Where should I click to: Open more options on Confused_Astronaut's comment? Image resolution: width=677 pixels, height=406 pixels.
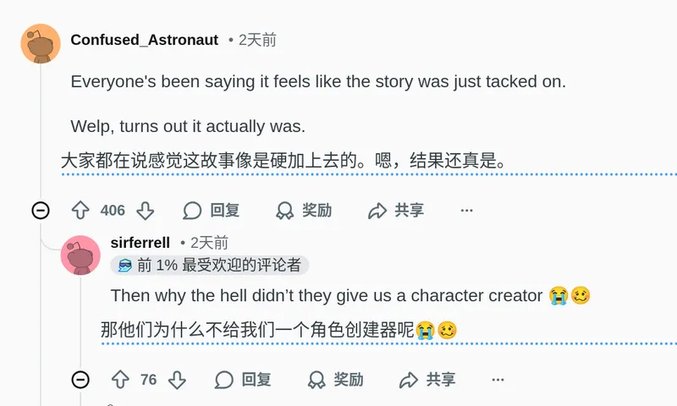tap(466, 210)
